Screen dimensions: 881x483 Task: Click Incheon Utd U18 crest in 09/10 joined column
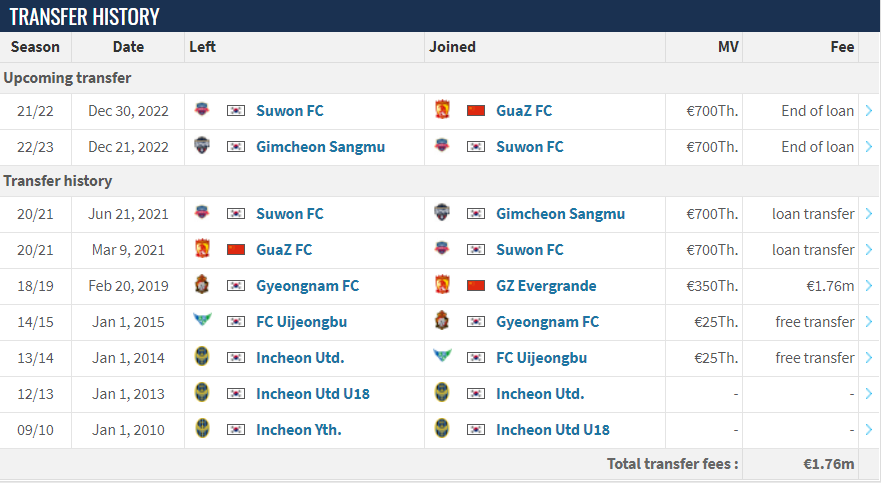coord(442,429)
